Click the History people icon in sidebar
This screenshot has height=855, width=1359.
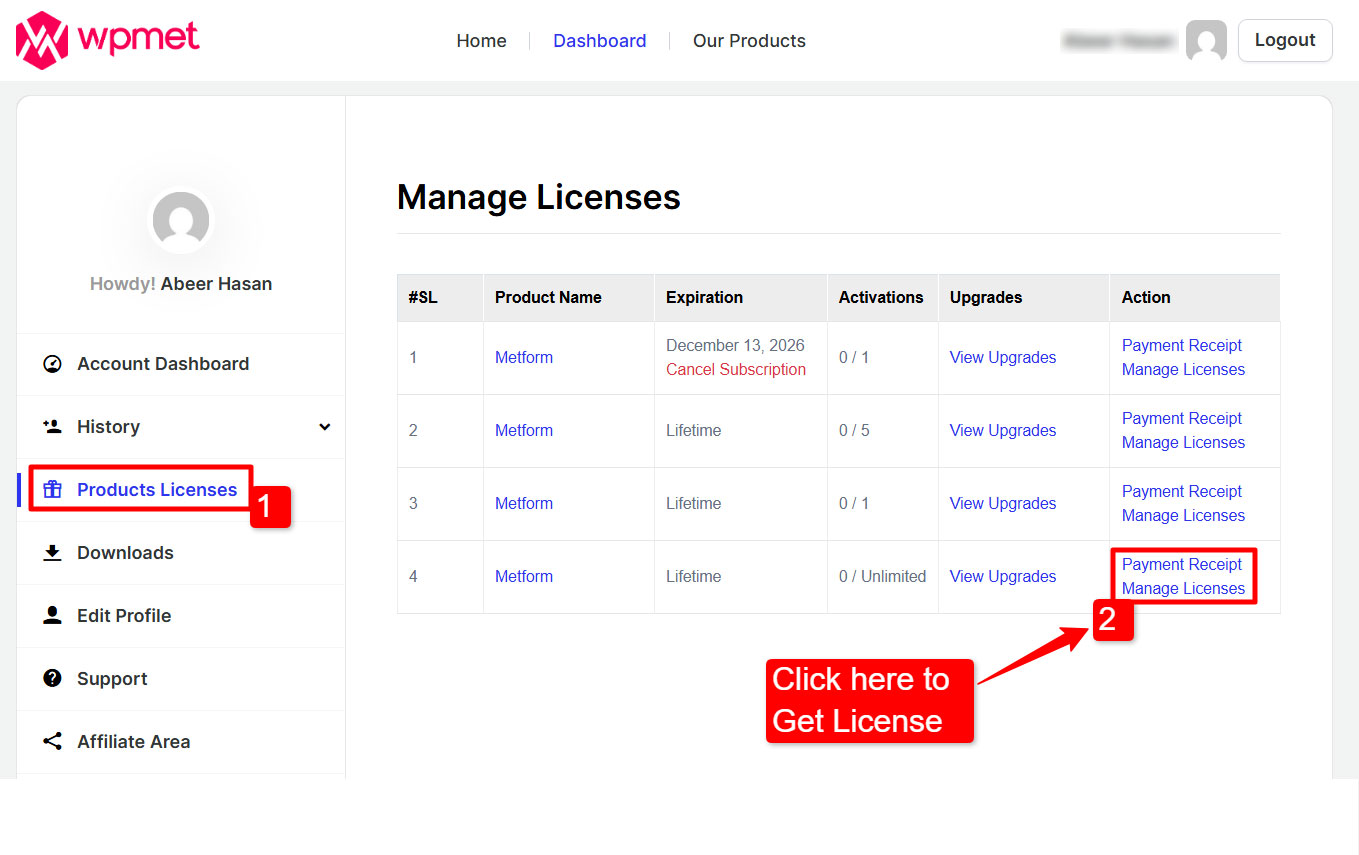pyautogui.click(x=52, y=427)
